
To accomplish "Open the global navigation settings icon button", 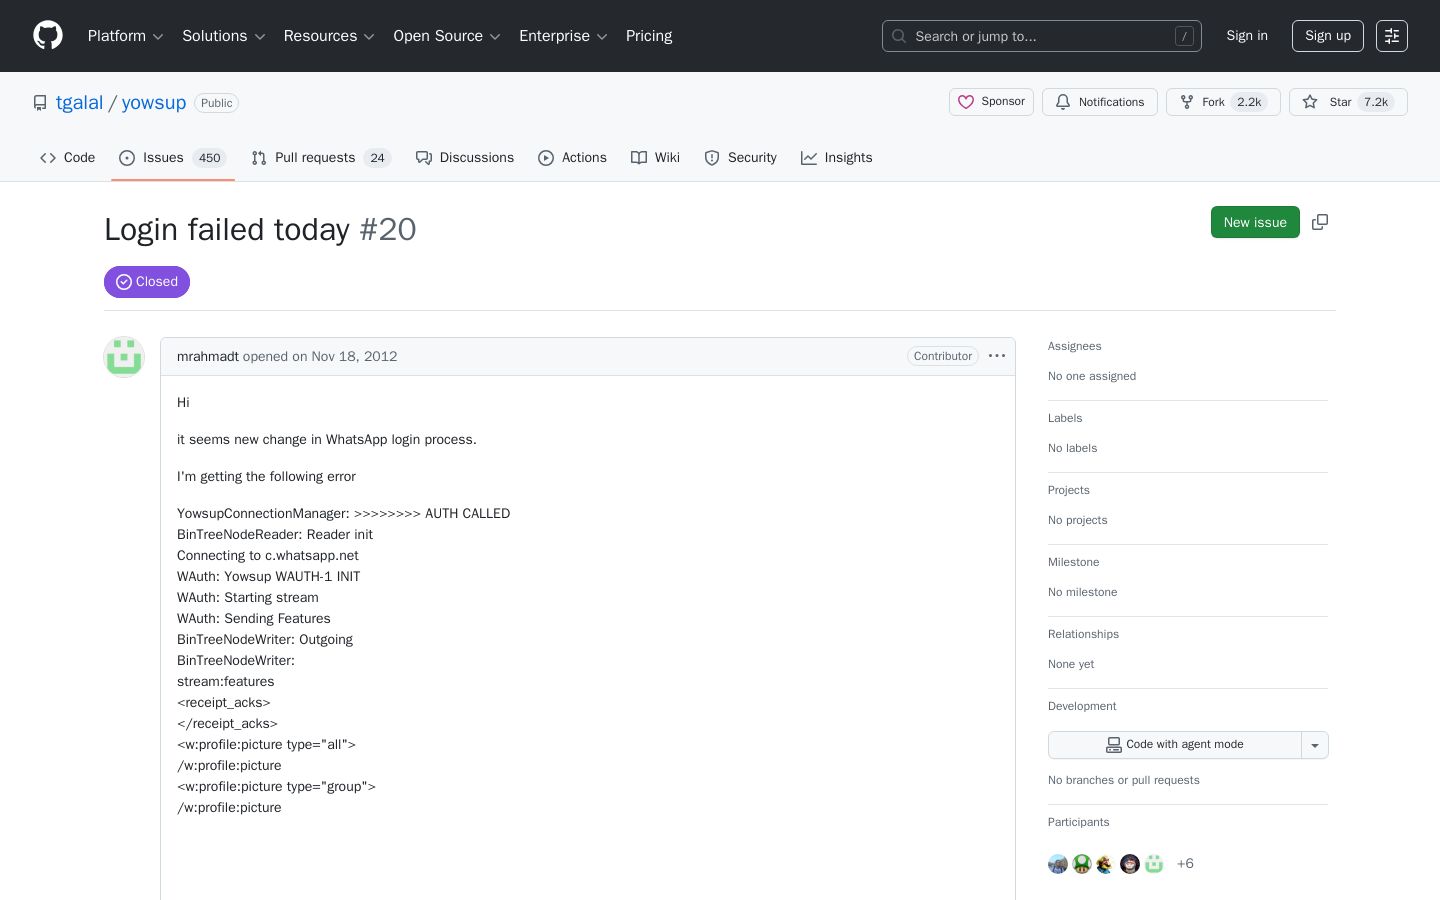I will click(1392, 36).
